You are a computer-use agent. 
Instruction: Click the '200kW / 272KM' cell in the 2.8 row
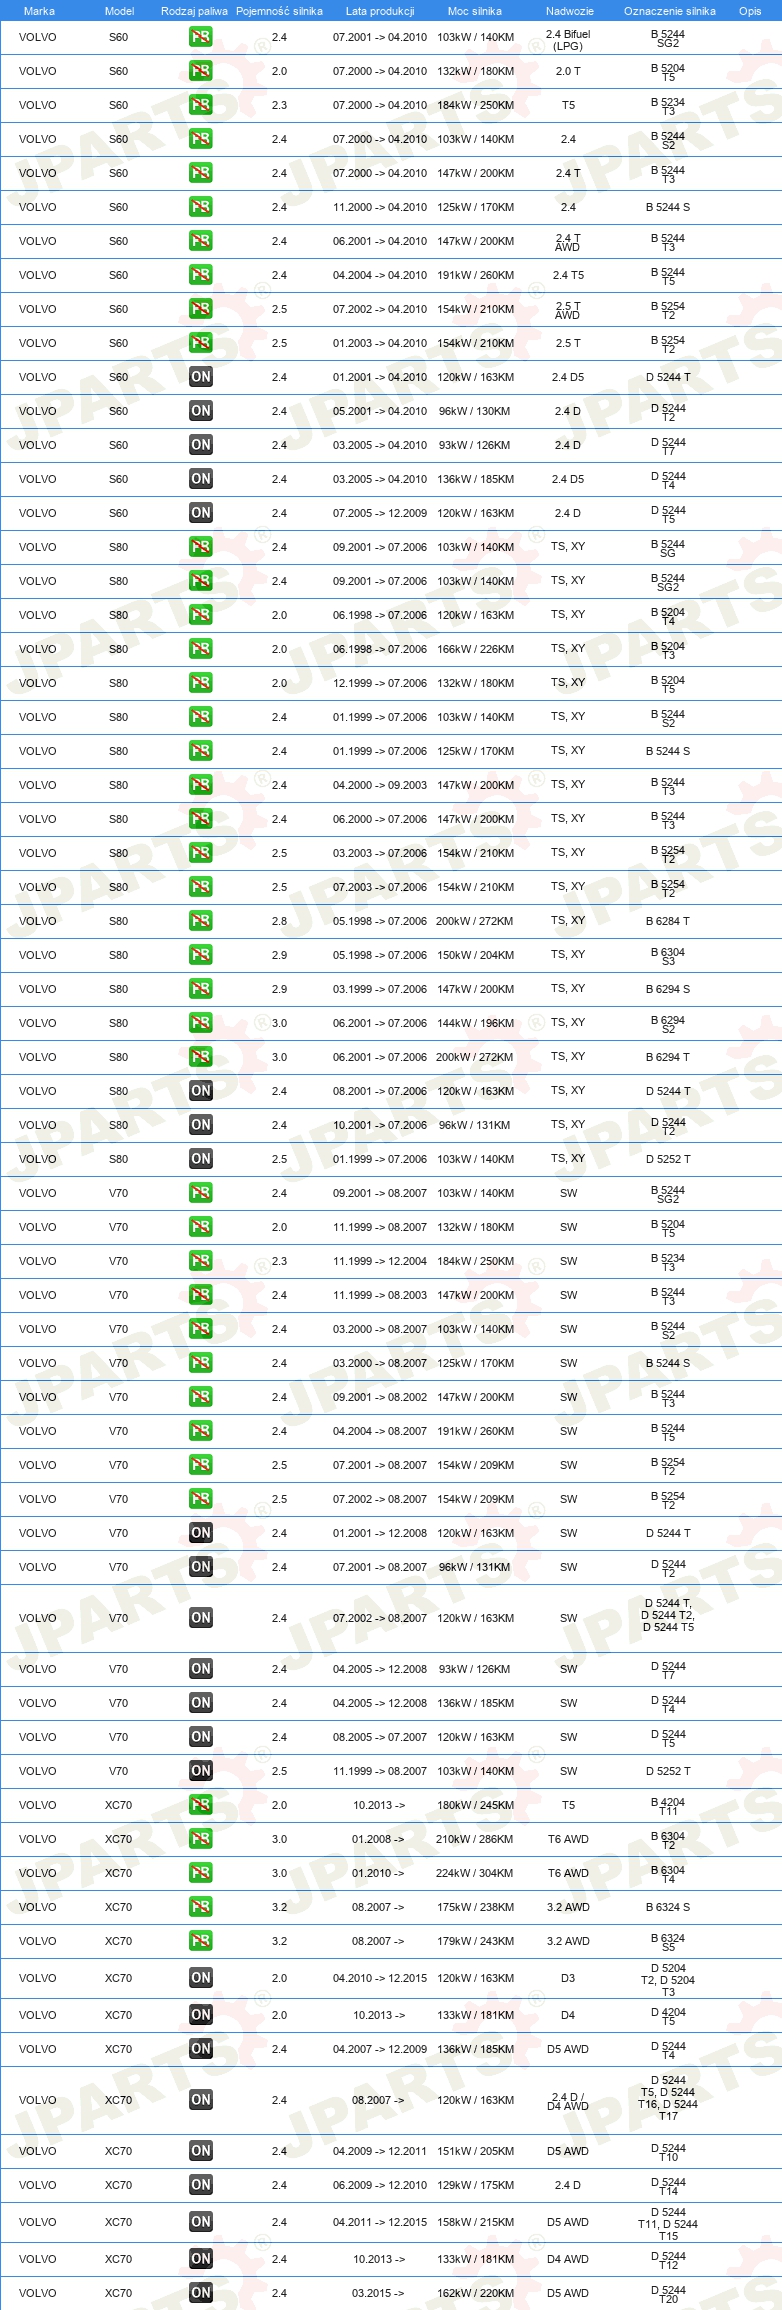point(475,921)
